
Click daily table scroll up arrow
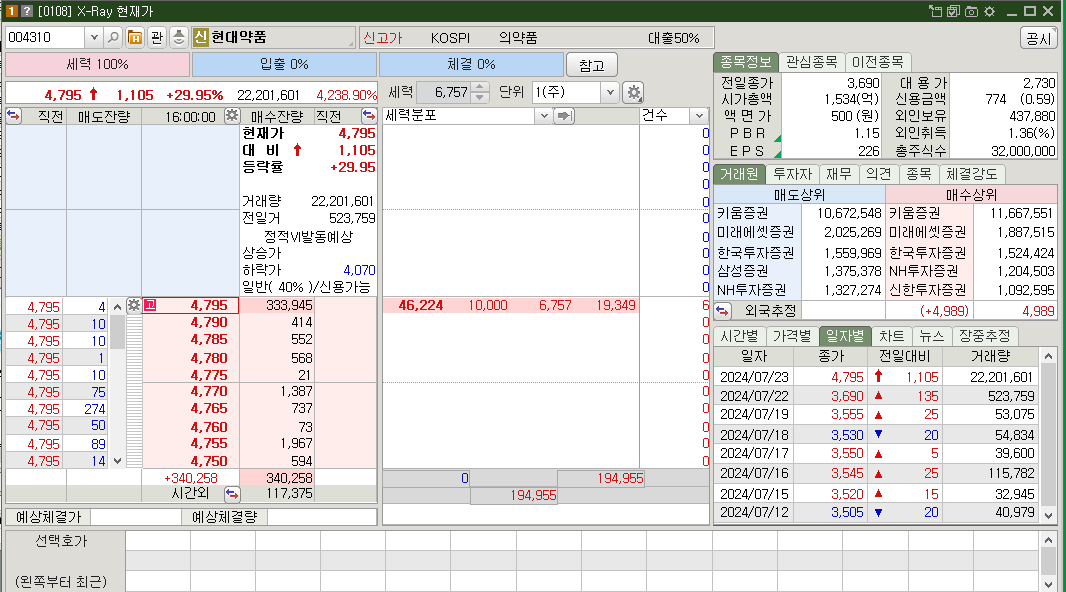tap(1048, 355)
